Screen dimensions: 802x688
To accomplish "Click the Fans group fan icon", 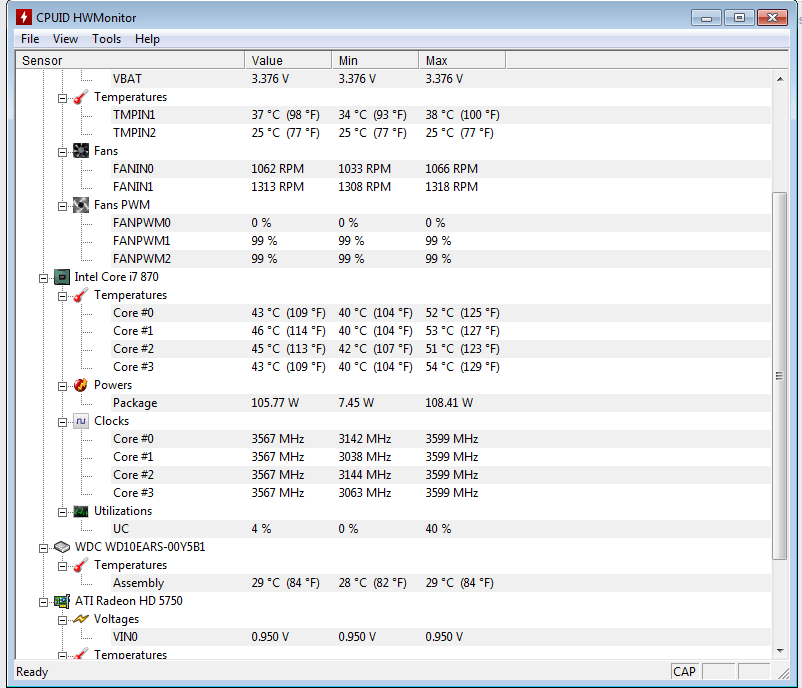I will click(81, 151).
